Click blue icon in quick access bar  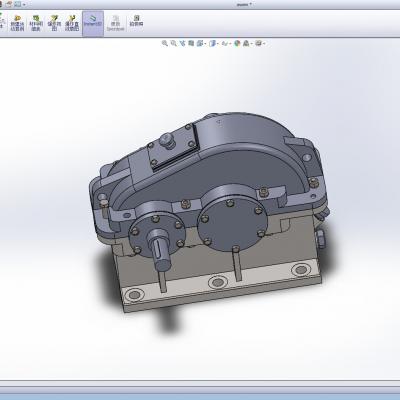(x=17, y=4)
